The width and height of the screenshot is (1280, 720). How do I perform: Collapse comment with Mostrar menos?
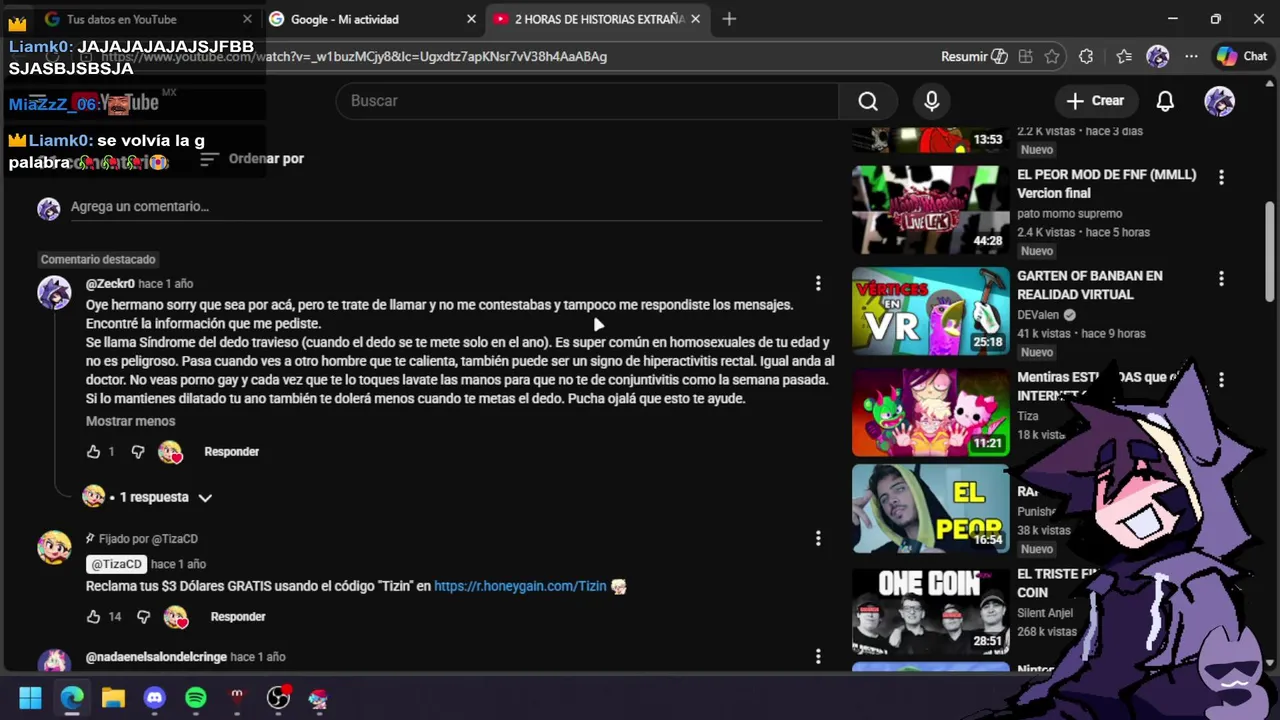tap(130, 422)
